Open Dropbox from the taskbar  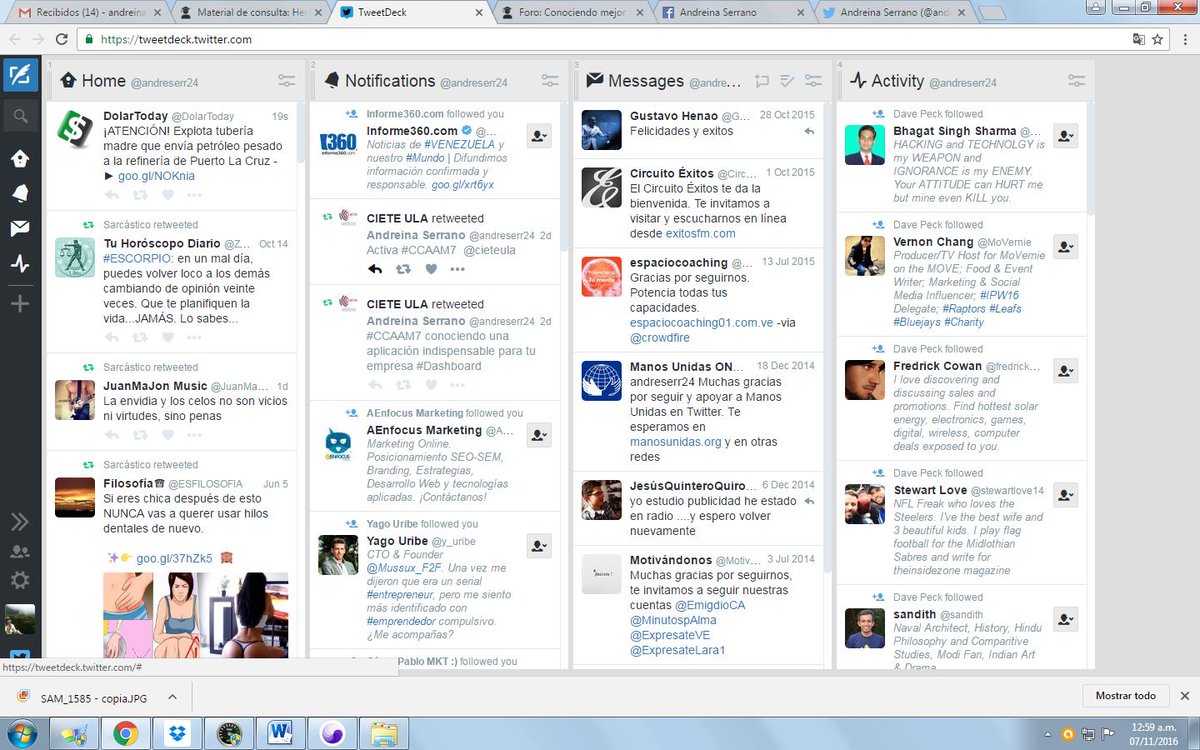177,734
